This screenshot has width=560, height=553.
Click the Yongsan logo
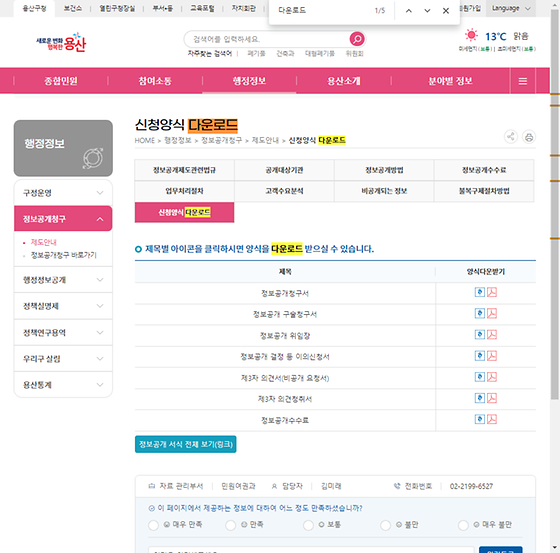pyautogui.click(x=61, y=42)
